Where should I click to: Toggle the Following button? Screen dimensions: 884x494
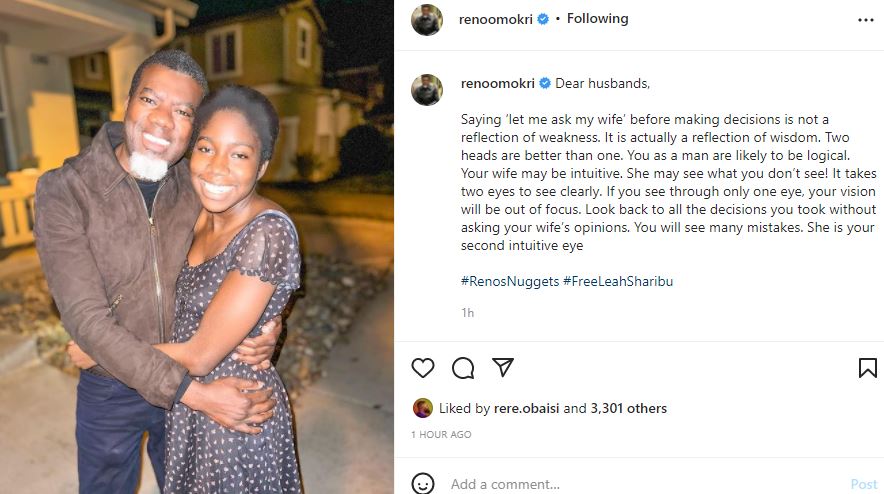597,19
